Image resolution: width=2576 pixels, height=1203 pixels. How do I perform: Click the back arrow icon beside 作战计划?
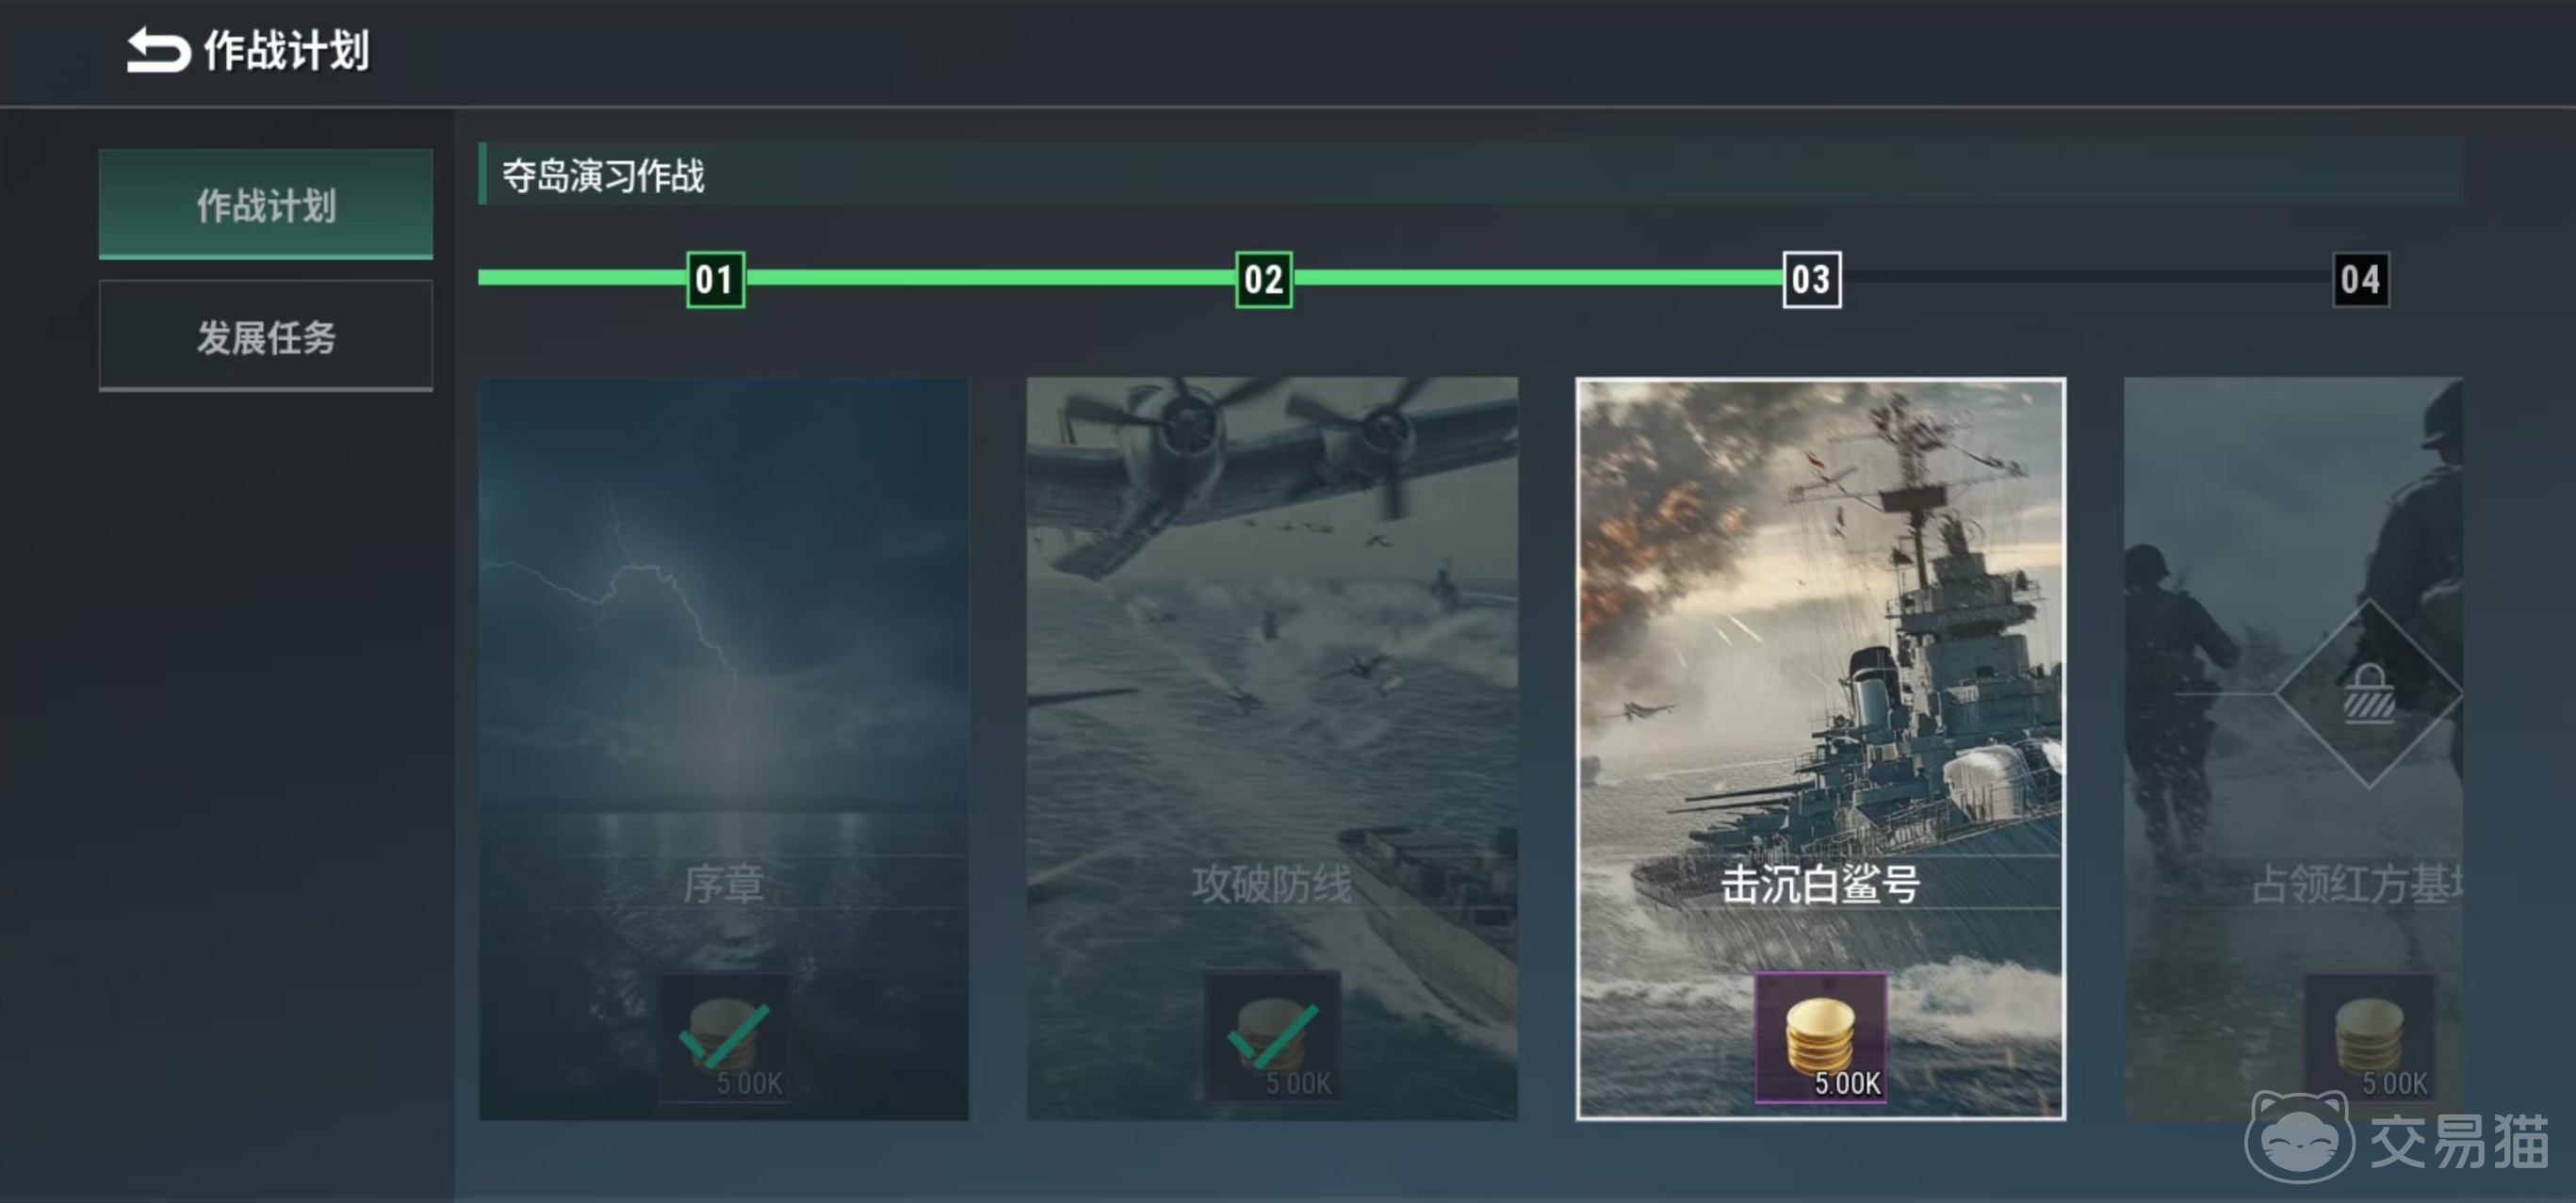(x=157, y=50)
